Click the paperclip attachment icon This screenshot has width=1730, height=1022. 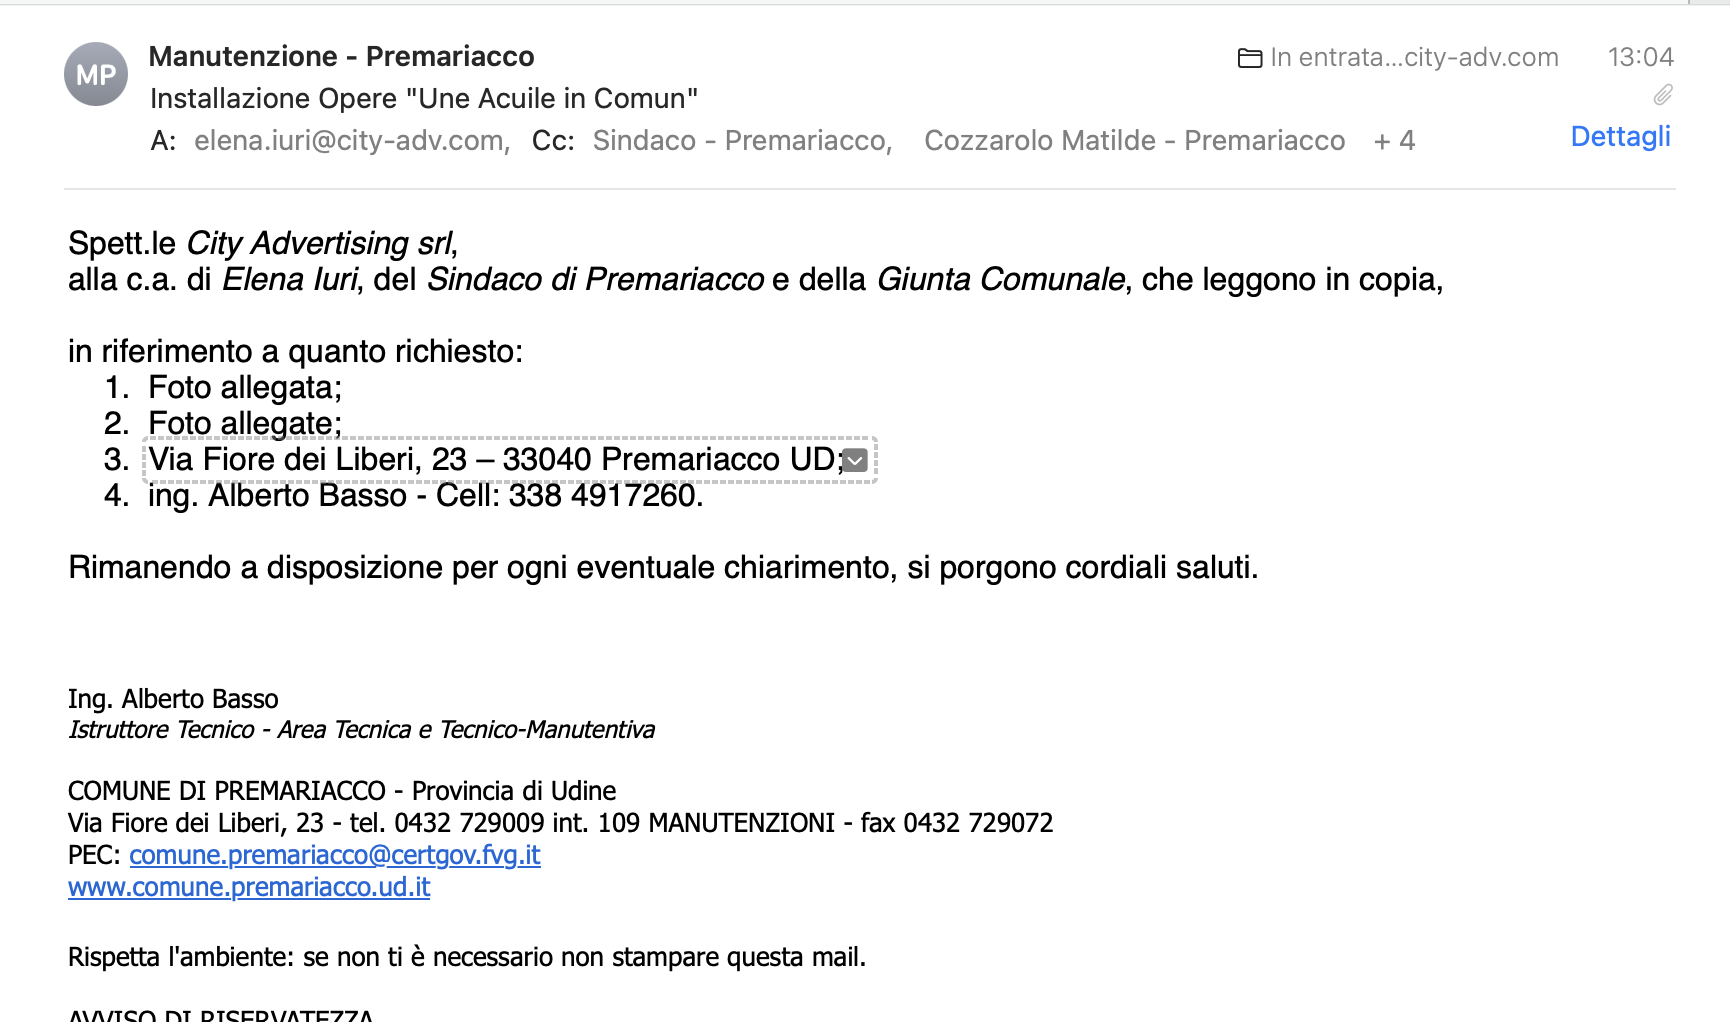click(1662, 95)
